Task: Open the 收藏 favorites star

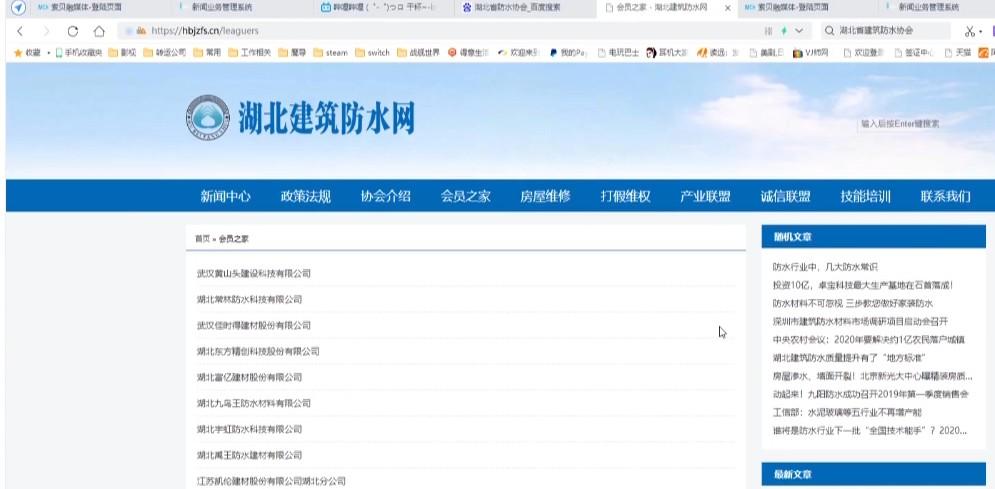Action: click(28, 52)
